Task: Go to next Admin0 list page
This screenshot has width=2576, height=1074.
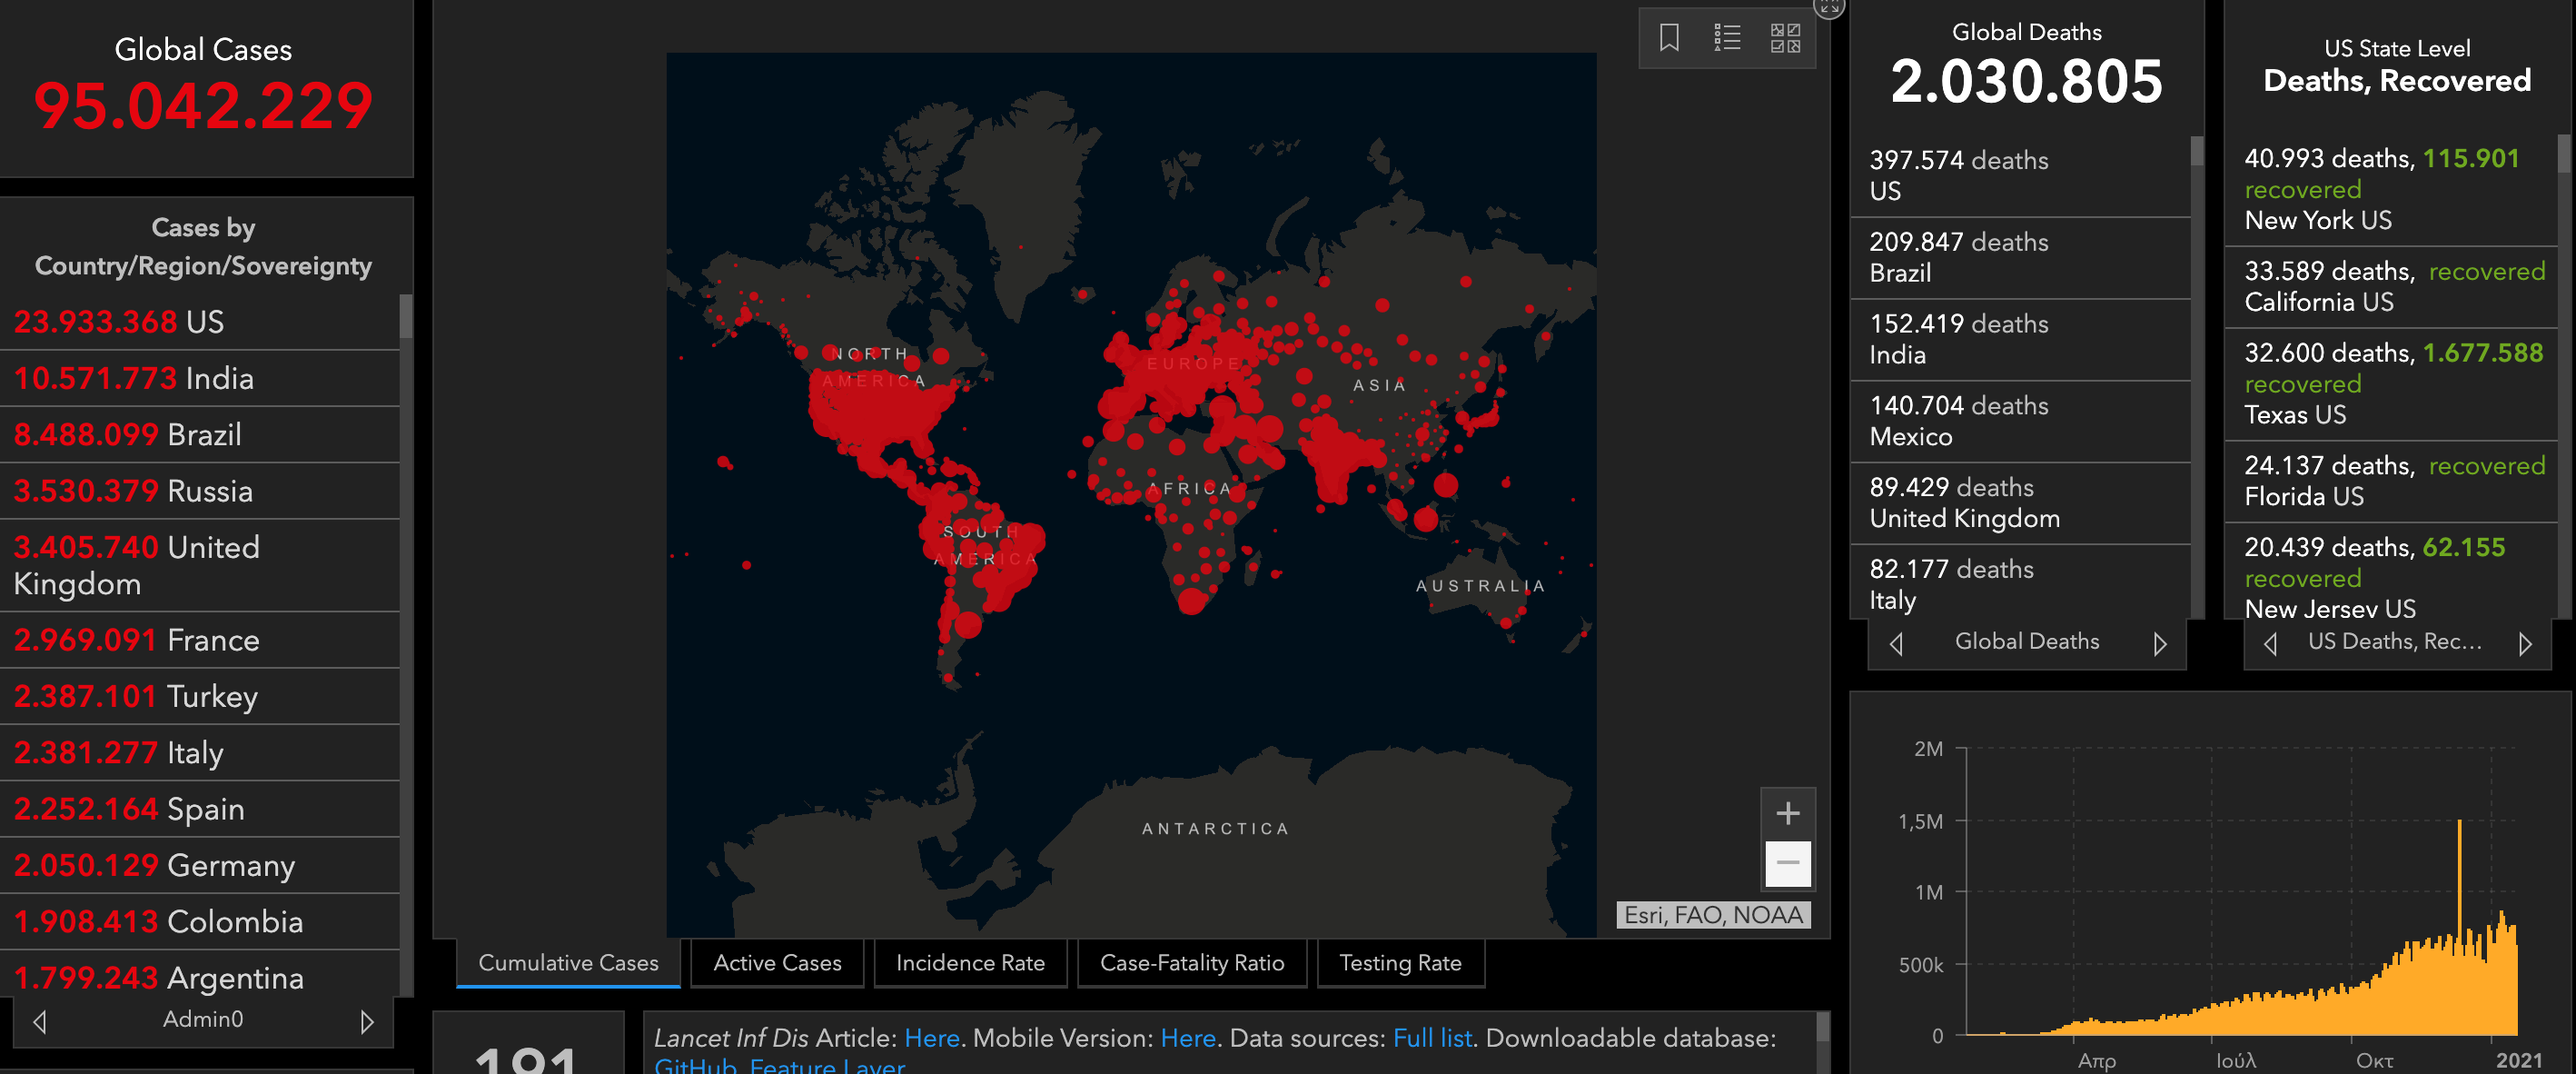Action: click(x=367, y=1021)
